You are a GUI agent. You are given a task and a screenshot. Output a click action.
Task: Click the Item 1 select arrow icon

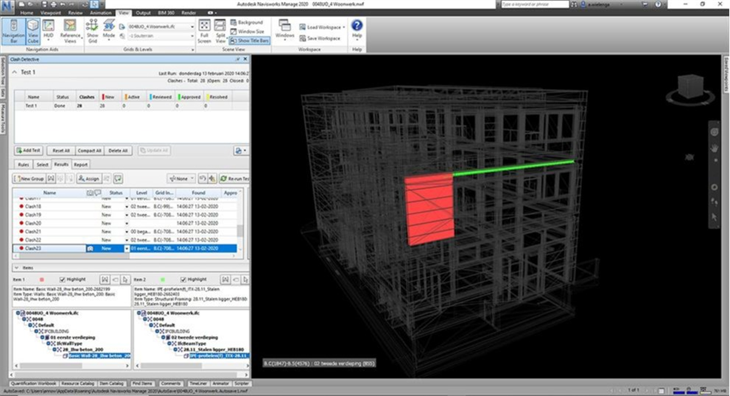point(125,280)
